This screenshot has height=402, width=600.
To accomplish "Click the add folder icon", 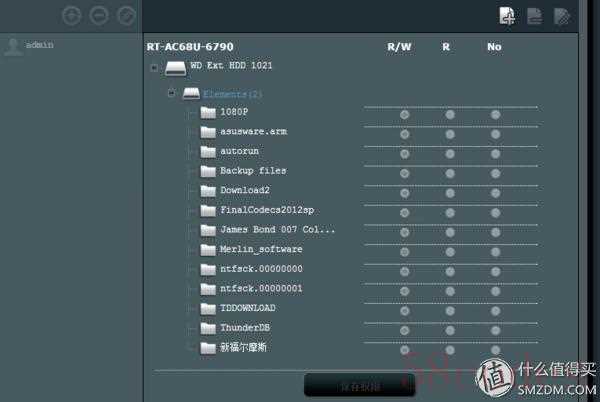I will point(507,16).
